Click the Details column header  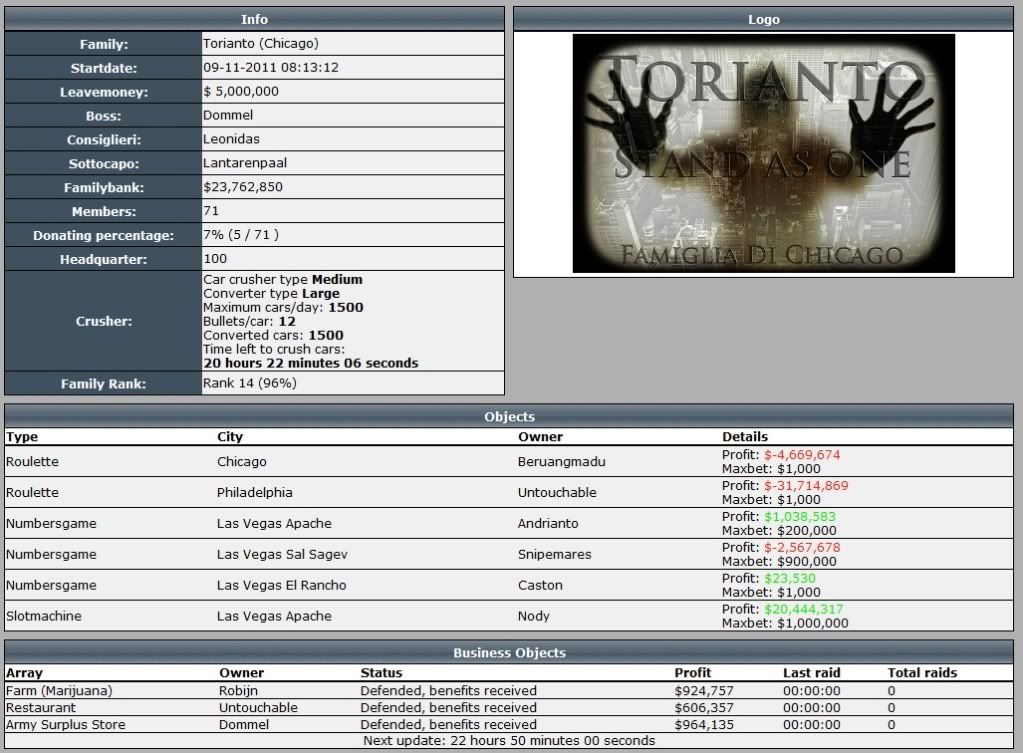745,437
